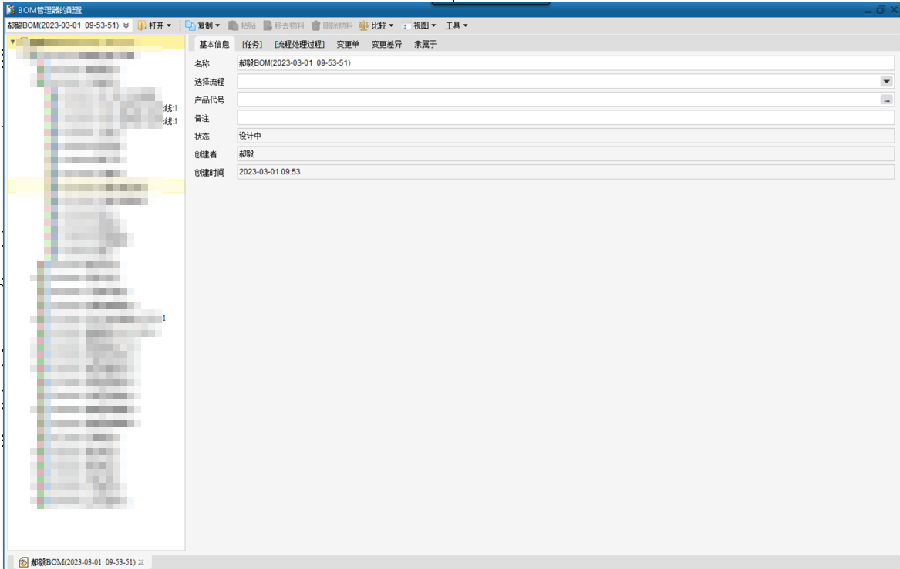Restore the BOM manager window size
This screenshot has width=900, height=569.
[x=880, y=10]
